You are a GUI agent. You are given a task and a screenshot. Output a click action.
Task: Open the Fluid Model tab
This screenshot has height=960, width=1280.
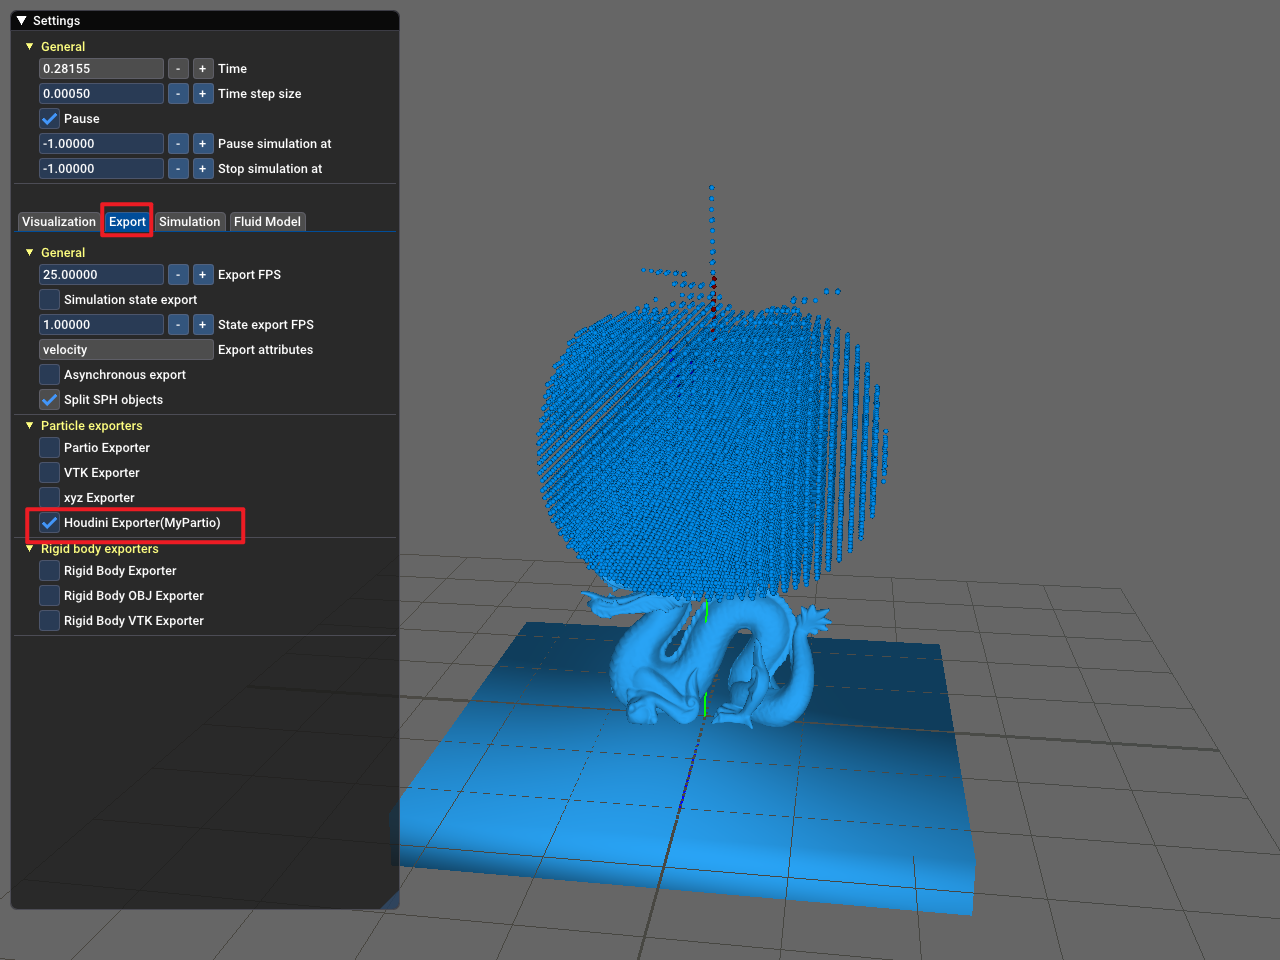click(x=267, y=222)
